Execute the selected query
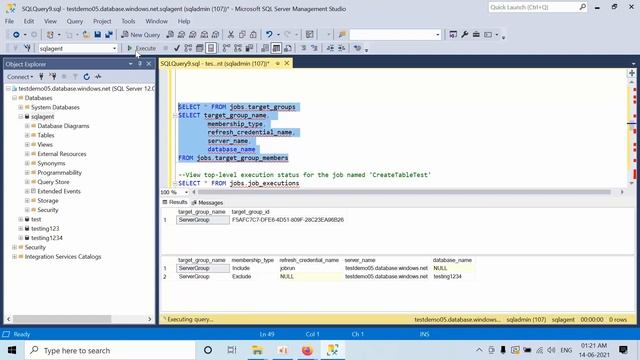This screenshot has height=360, width=640. pos(142,48)
